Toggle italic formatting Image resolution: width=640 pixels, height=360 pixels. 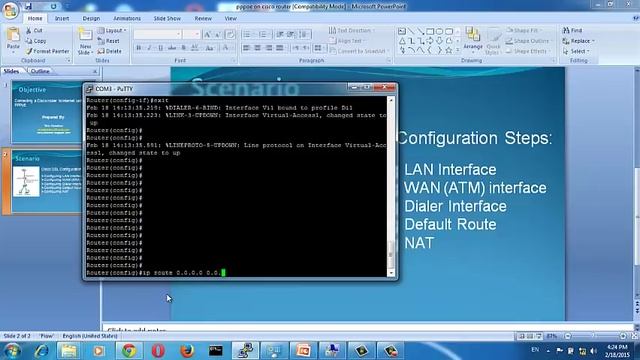coord(149,48)
